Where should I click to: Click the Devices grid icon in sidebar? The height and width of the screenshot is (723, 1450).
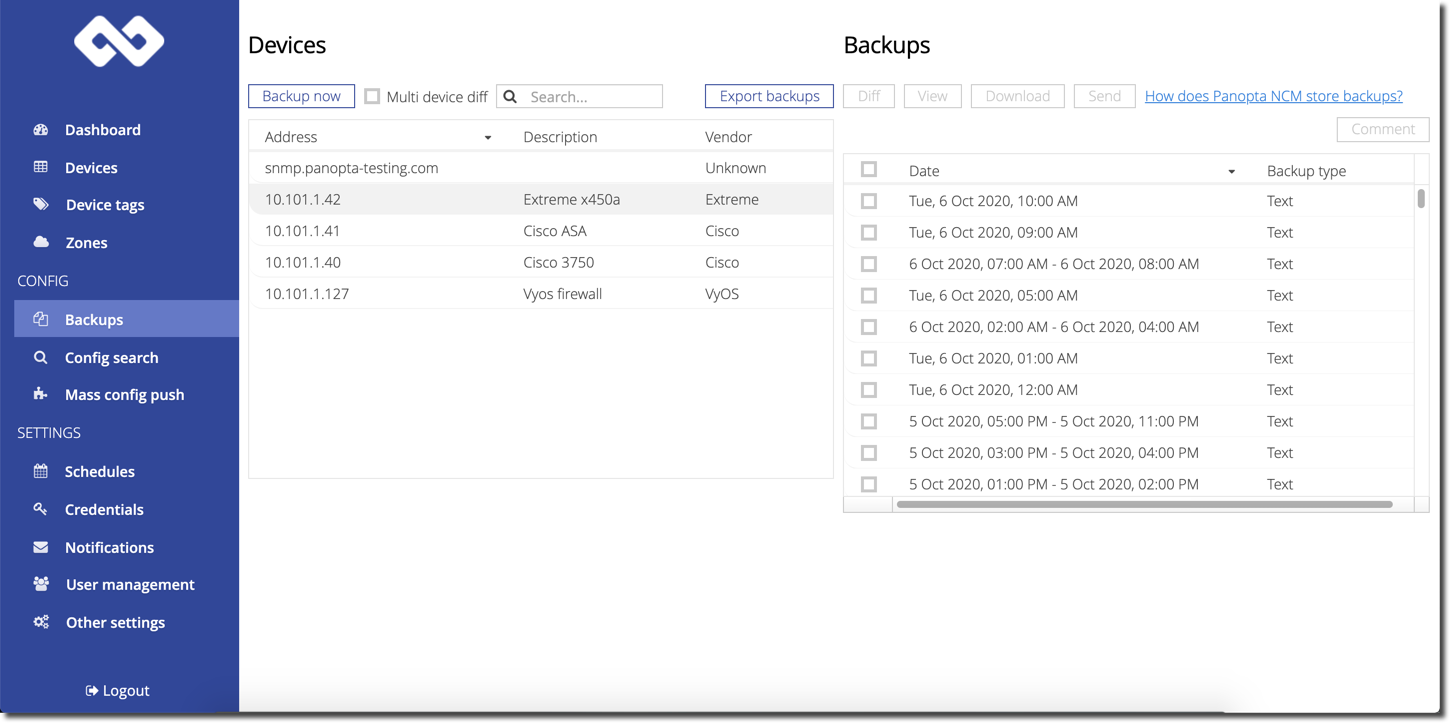(41, 167)
